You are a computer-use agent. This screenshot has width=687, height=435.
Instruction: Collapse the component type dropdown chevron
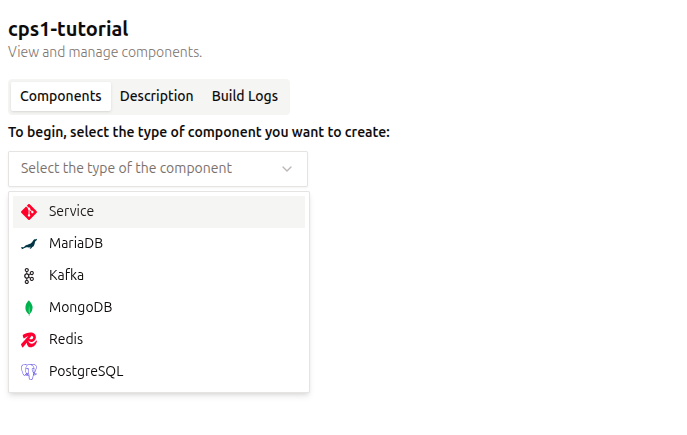287,169
